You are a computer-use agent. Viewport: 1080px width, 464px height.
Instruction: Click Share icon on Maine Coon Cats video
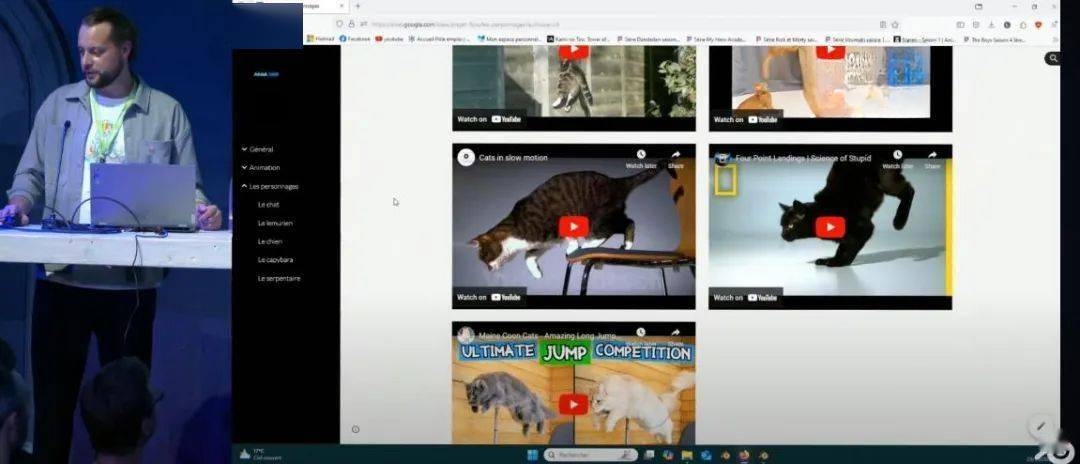point(676,336)
